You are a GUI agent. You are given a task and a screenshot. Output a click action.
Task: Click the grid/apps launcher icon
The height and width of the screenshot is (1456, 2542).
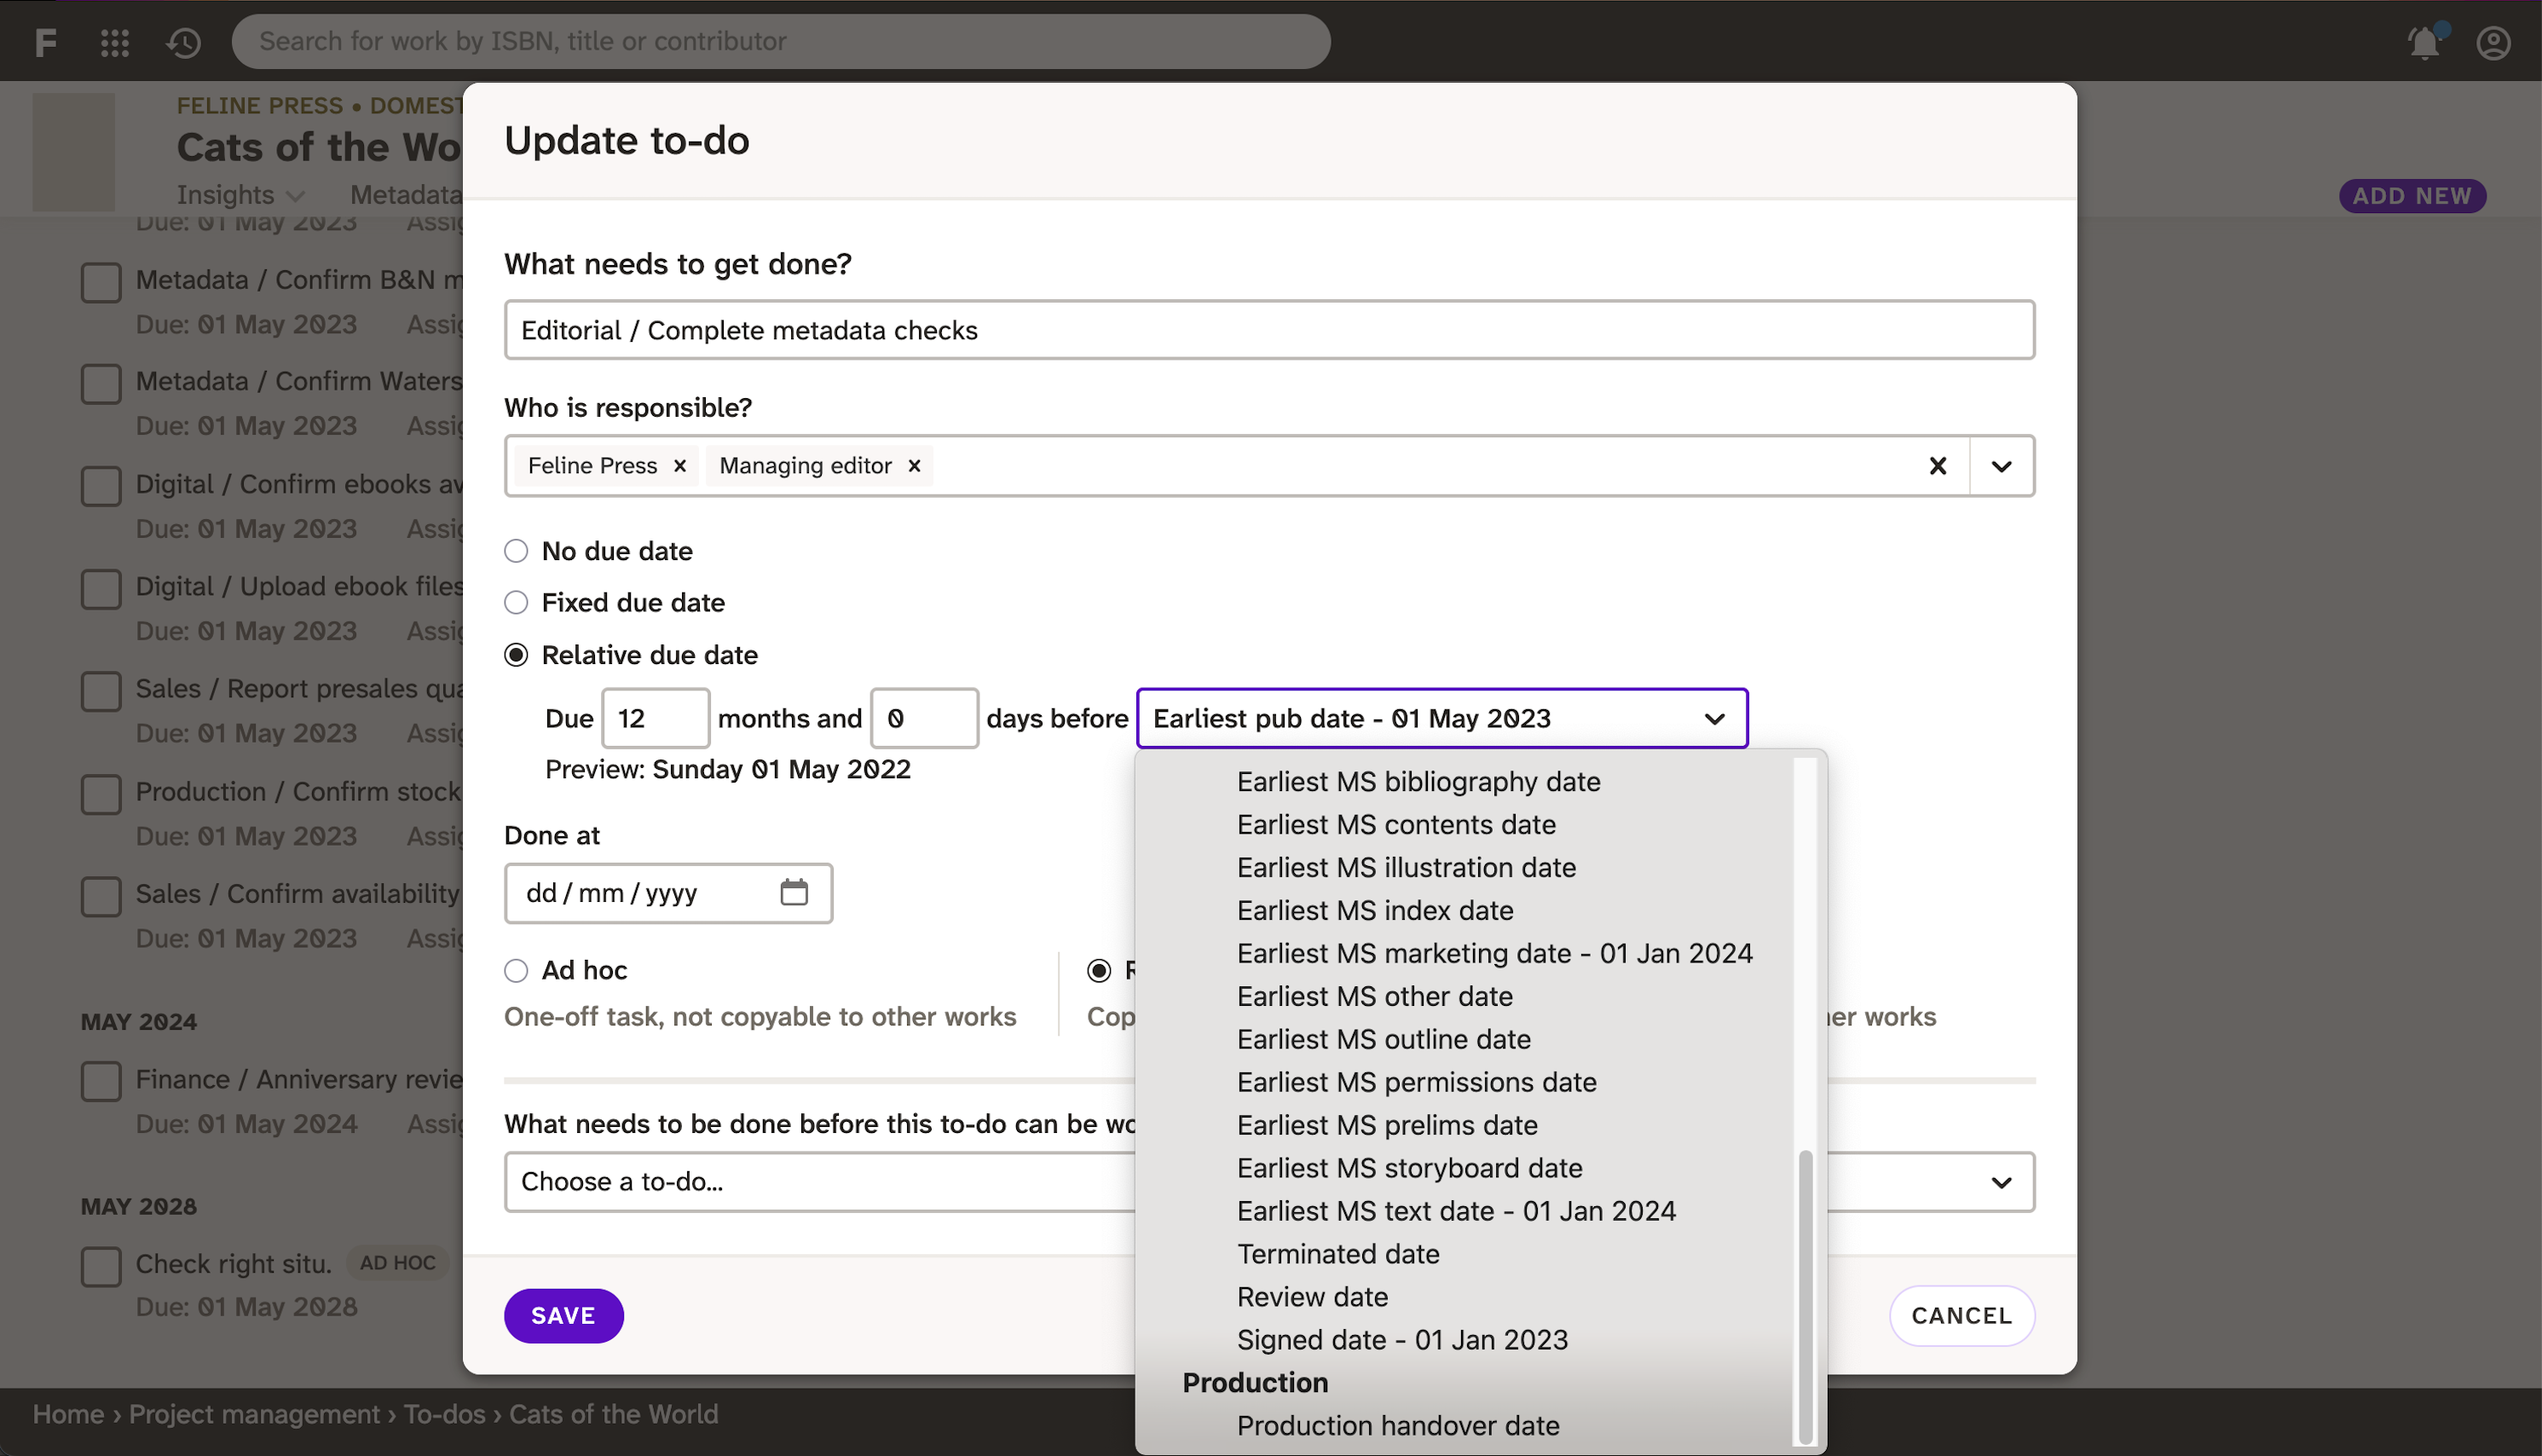pyautogui.click(x=113, y=38)
